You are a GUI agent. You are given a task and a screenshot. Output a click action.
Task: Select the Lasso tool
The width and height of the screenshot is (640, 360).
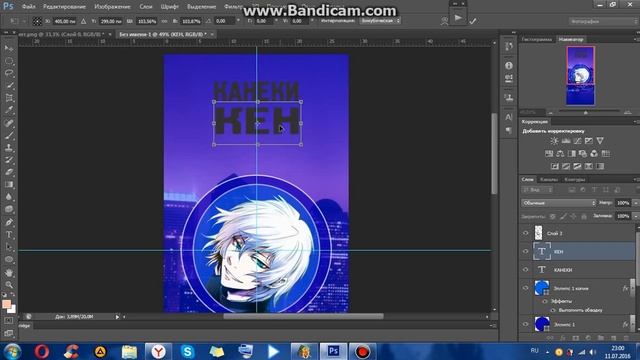pos(9,73)
